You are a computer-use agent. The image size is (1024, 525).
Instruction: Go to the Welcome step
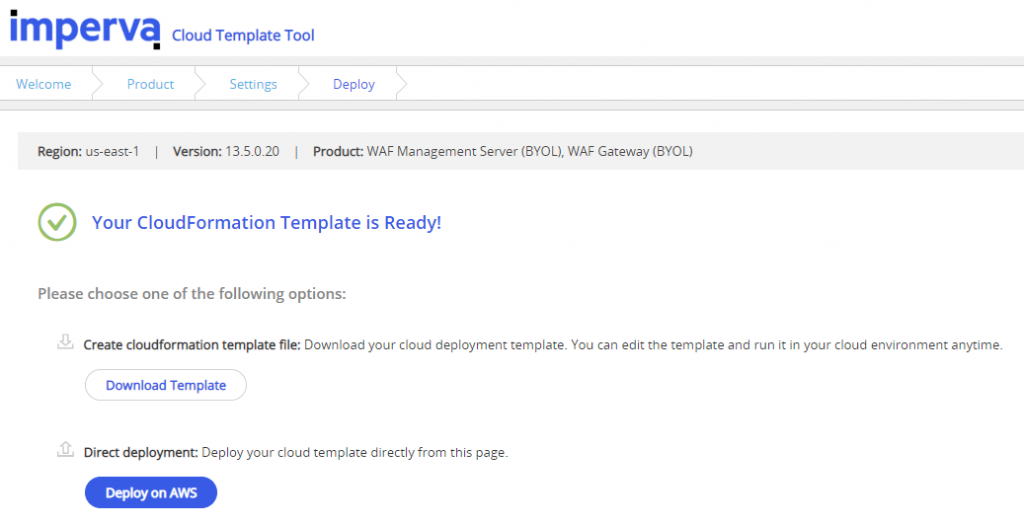(x=44, y=84)
